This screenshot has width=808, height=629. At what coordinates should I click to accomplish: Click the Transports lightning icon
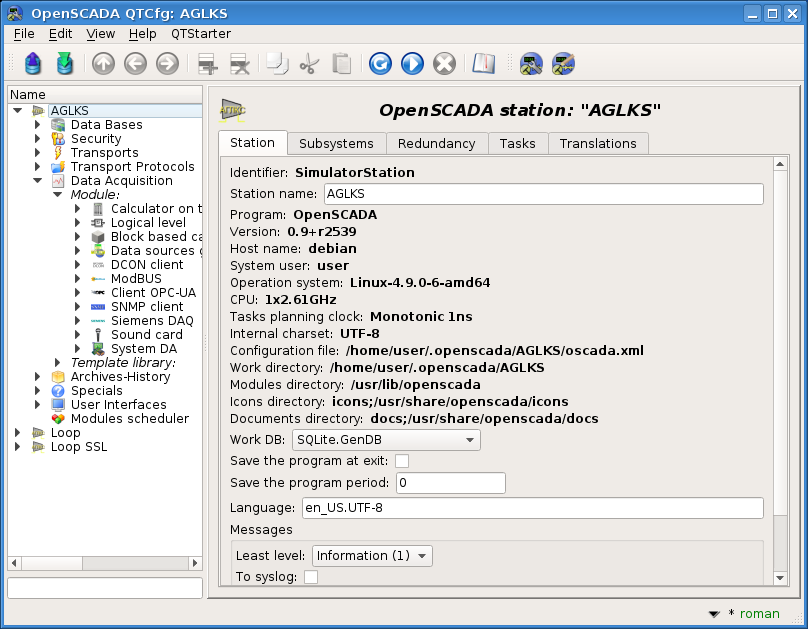[x=58, y=152]
